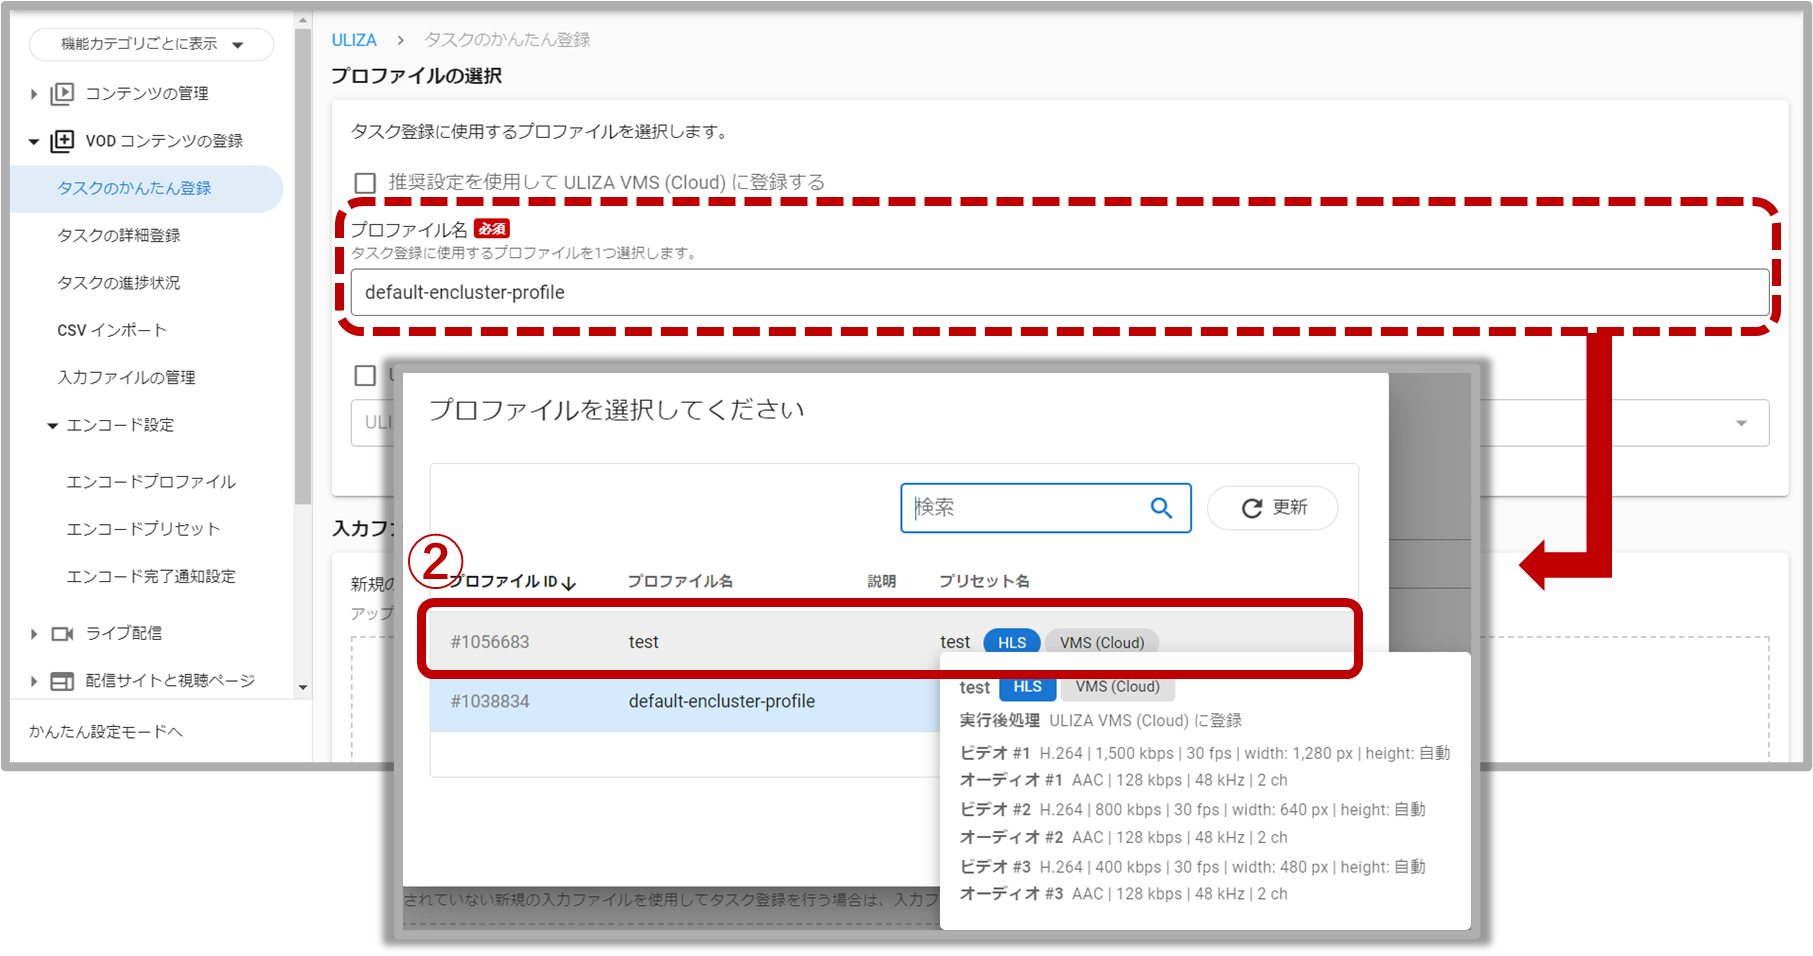
Task: Open the 機能カテゴリごとに表示 dropdown
Action: [x=151, y=44]
